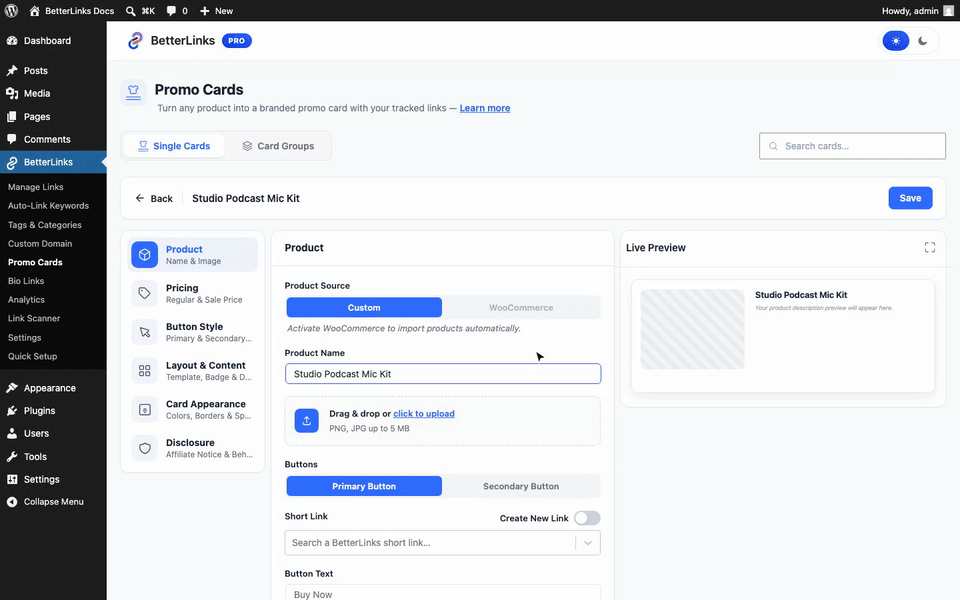Click the Product Name input field
960x600 pixels.
443,373
